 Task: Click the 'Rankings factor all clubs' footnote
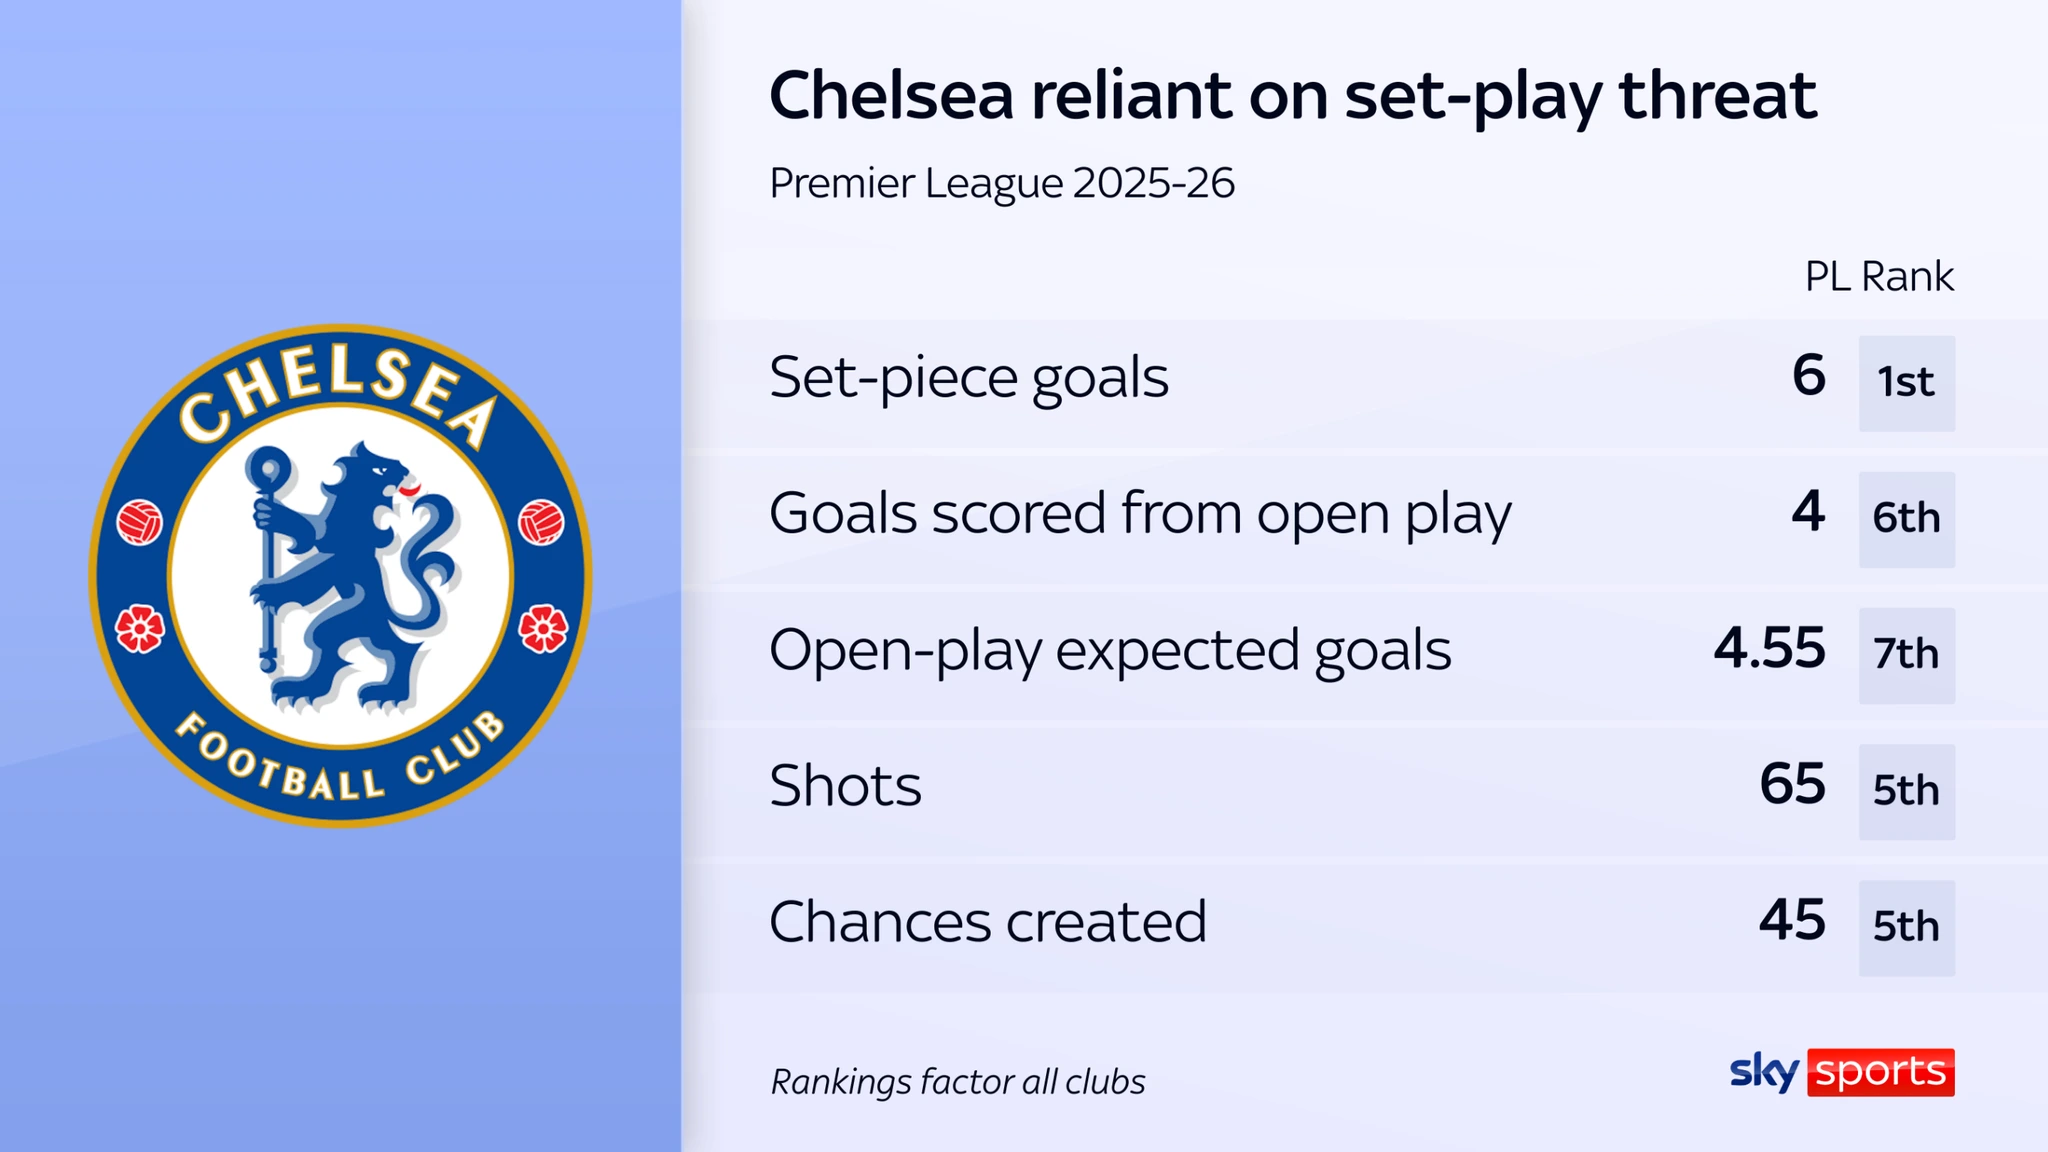click(957, 1082)
